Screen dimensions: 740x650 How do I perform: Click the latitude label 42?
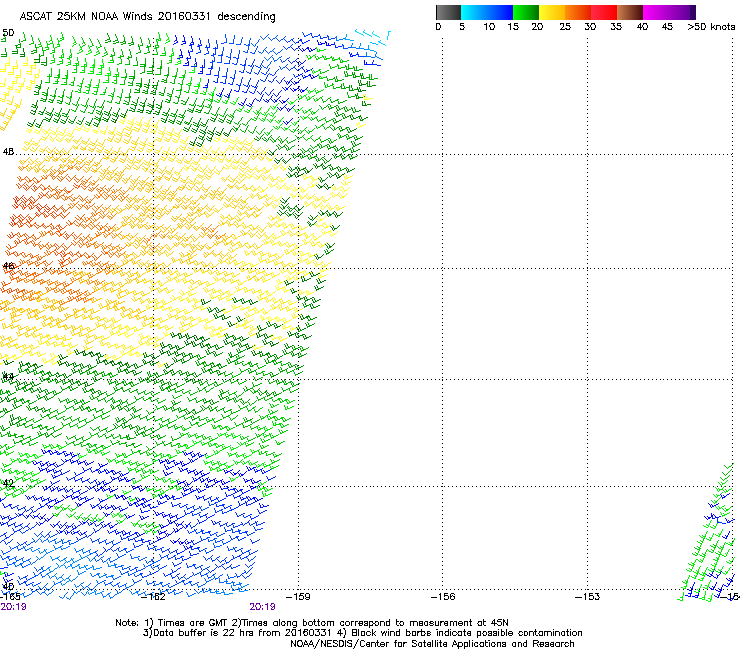coord(8,483)
